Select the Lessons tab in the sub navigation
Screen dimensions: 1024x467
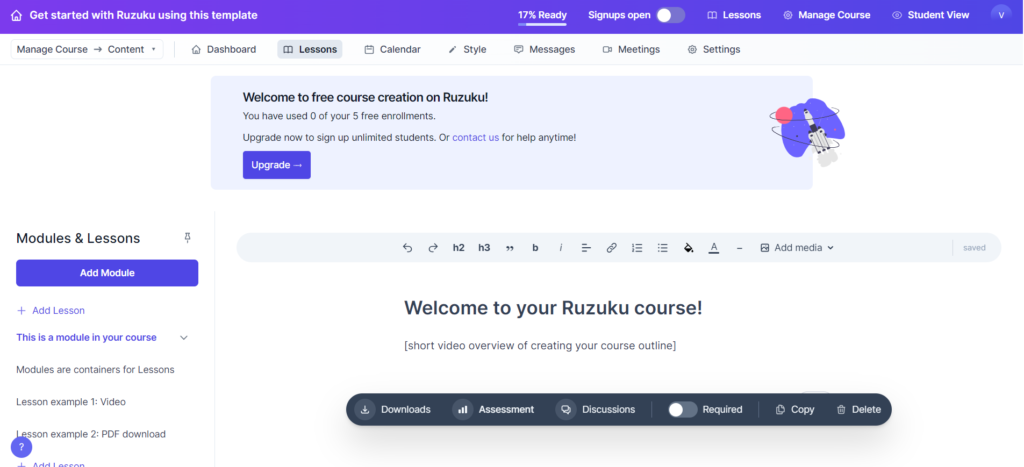pyautogui.click(x=310, y=49)
